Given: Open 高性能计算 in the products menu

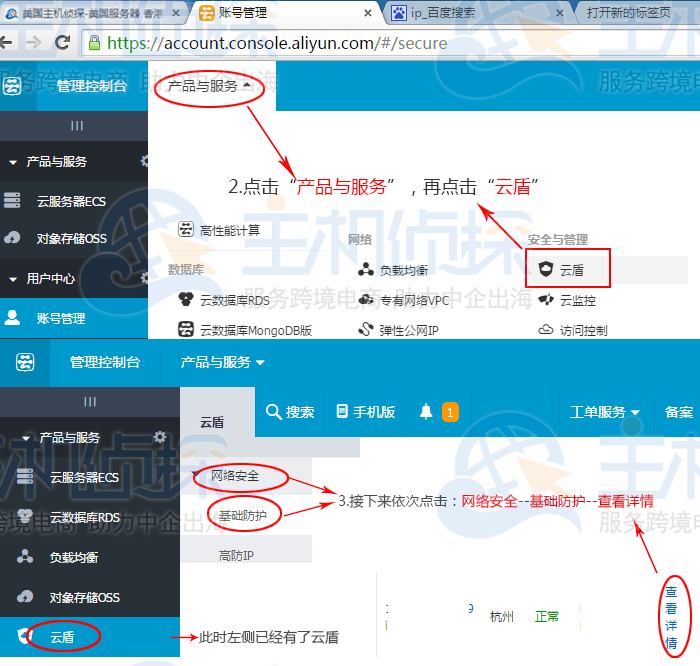Looking at the screenshot, I should click(x=229, y=230).
